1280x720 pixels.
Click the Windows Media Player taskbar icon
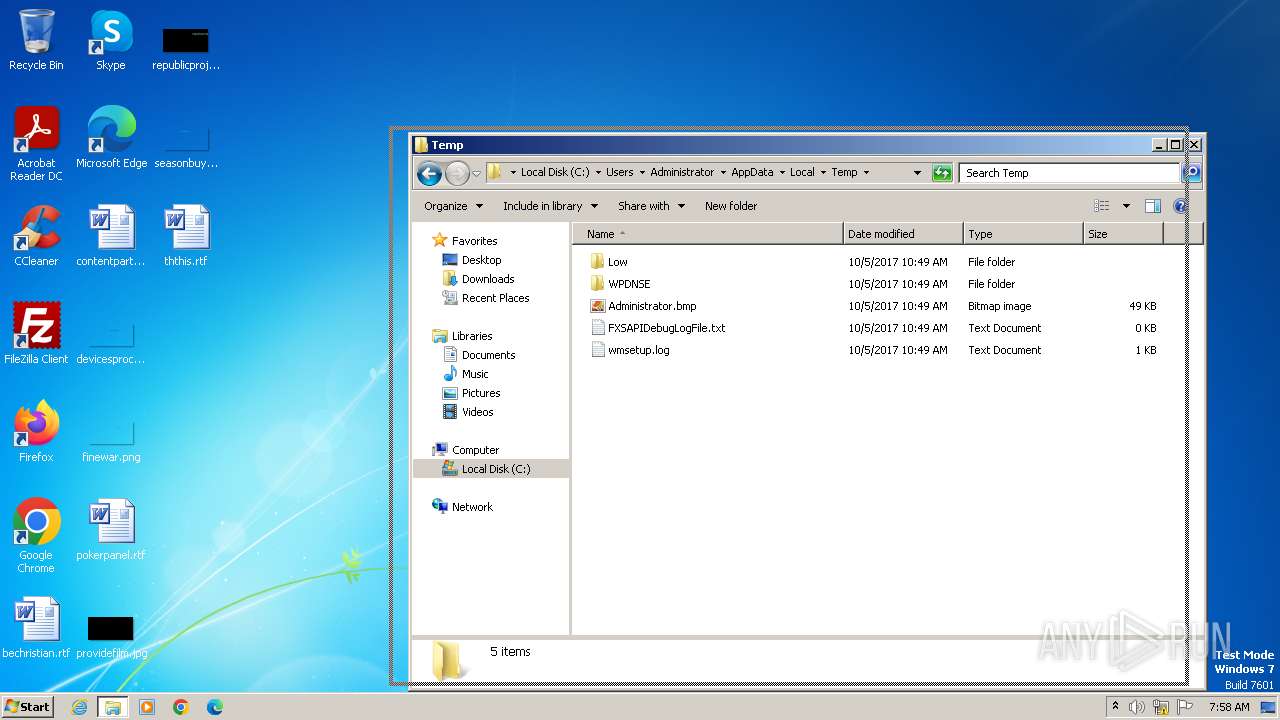click(x=147, y=707)
